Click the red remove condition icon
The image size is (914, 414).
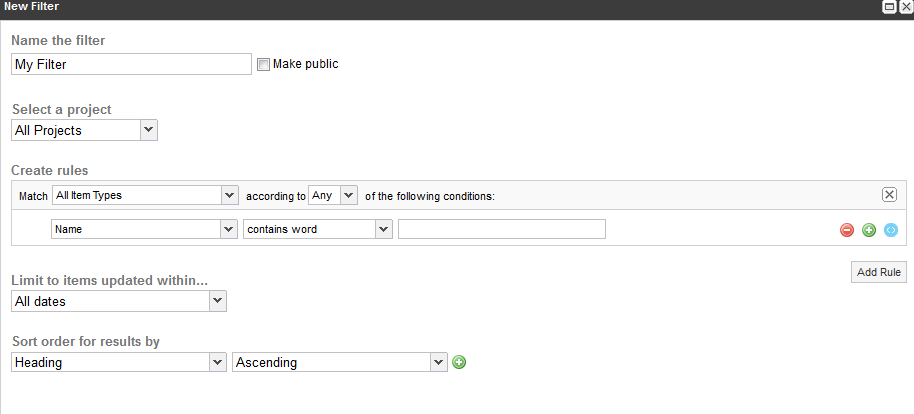pos(847,230)
